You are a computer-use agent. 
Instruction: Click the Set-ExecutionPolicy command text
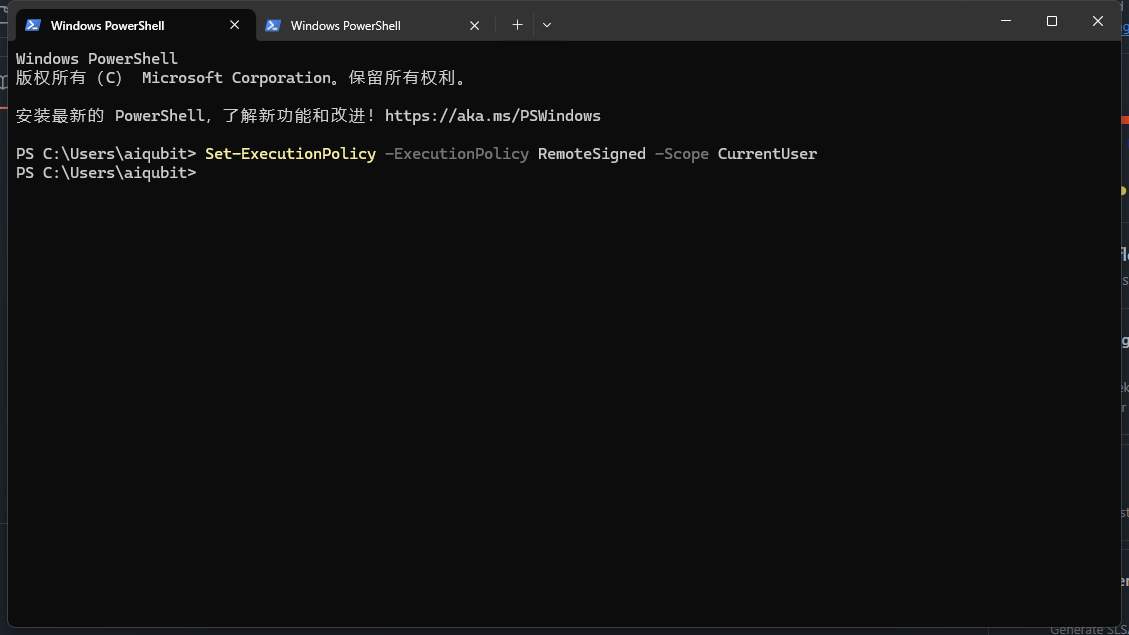click(x=290, y=154)
